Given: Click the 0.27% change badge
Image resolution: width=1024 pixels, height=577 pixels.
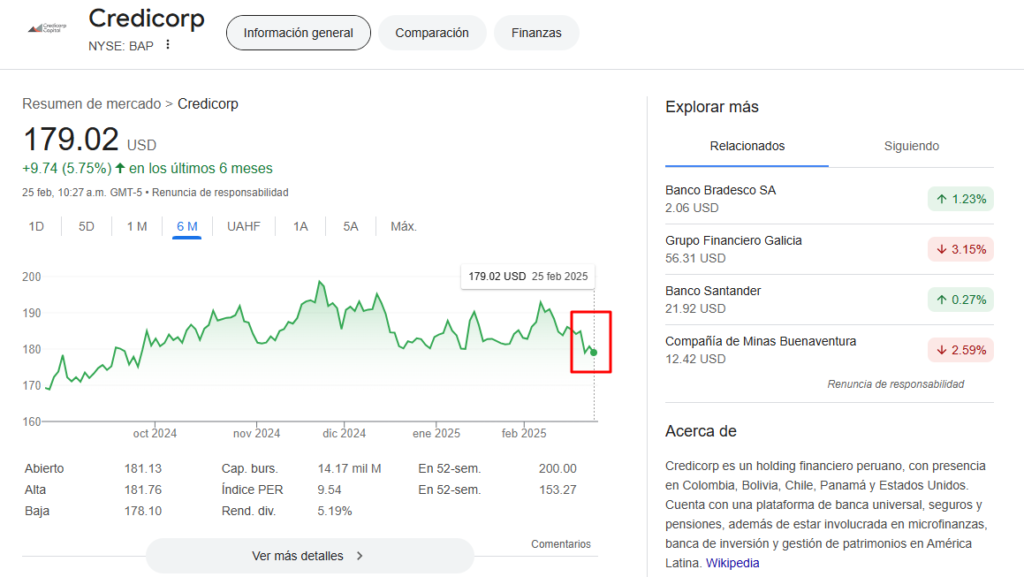Looking at the screenshot, I should tap(961, 300).
